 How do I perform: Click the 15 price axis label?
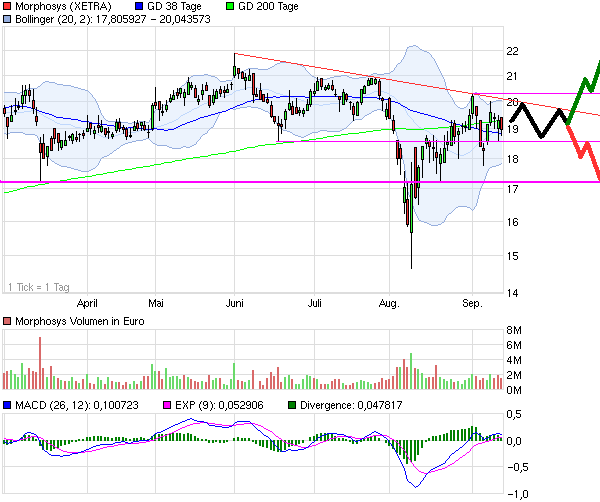pyautogui.click(x=512, y=256)
